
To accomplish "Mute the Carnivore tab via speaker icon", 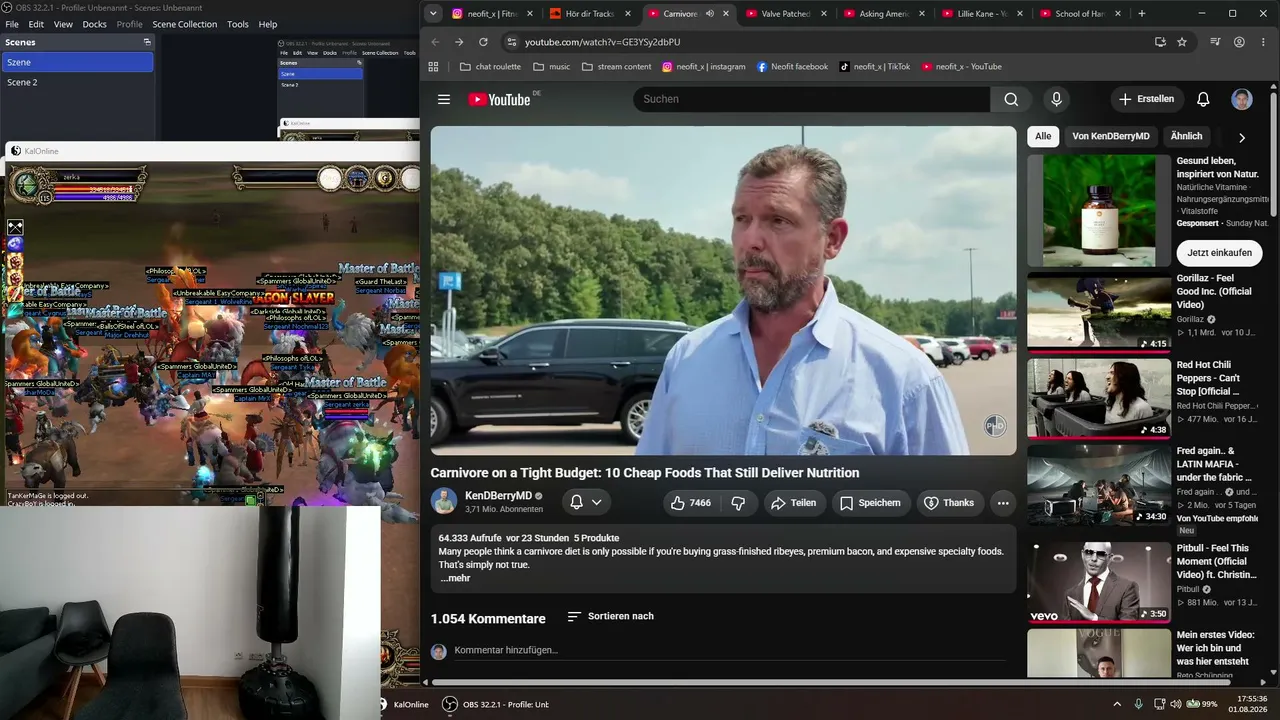I will click(710, 14).
